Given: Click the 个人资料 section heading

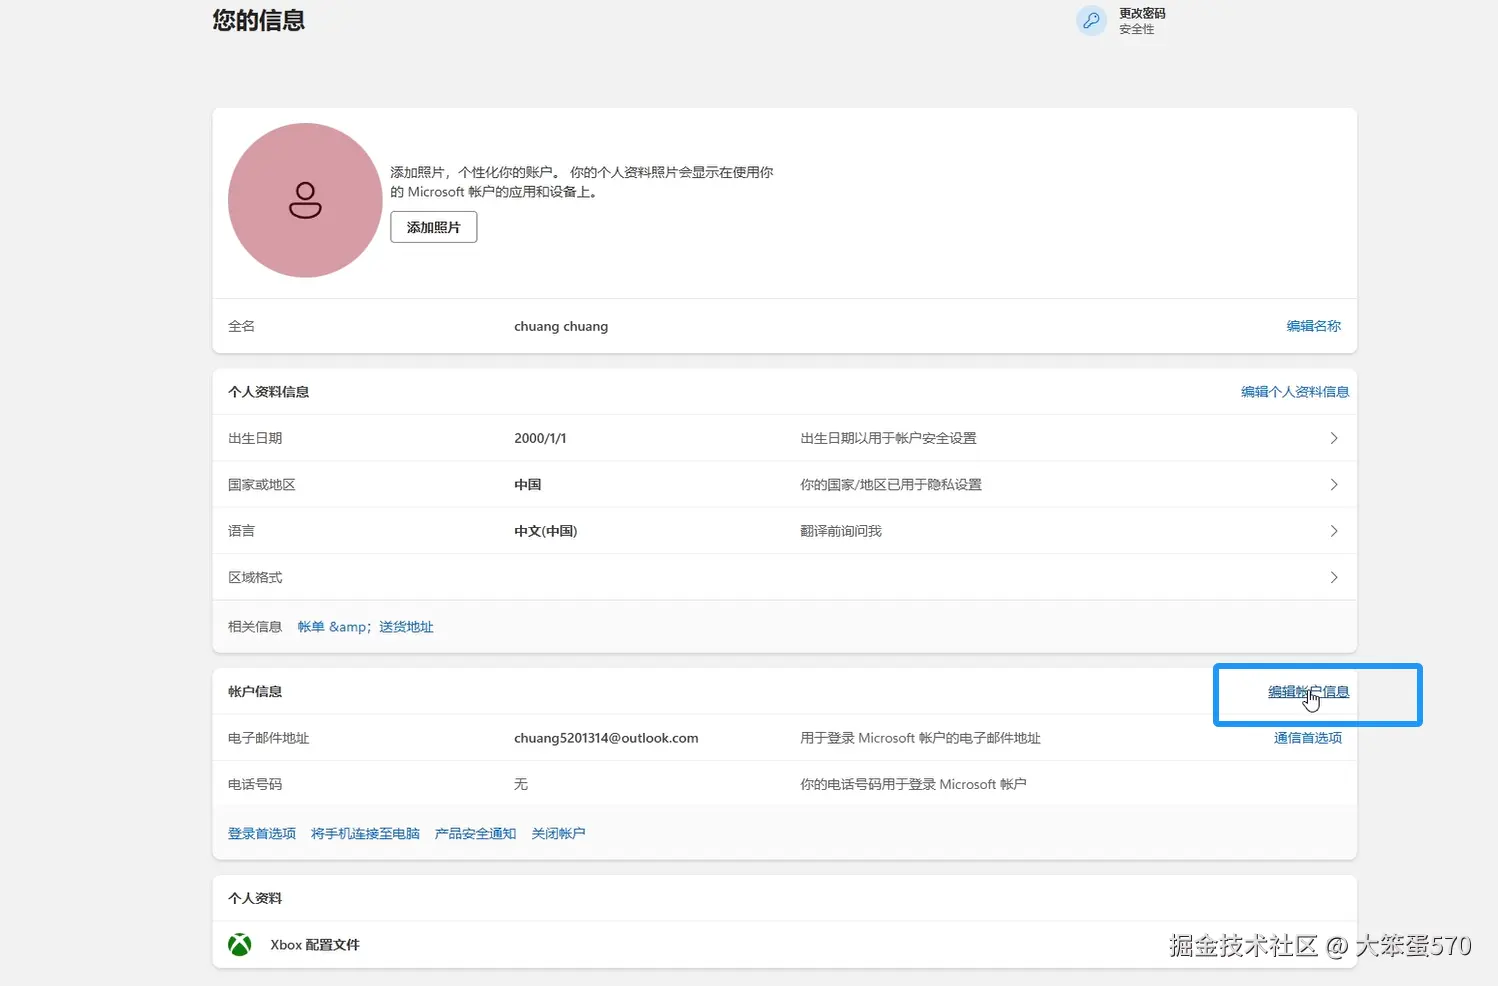Looking at the screenshot, I should tap(255, 898).
